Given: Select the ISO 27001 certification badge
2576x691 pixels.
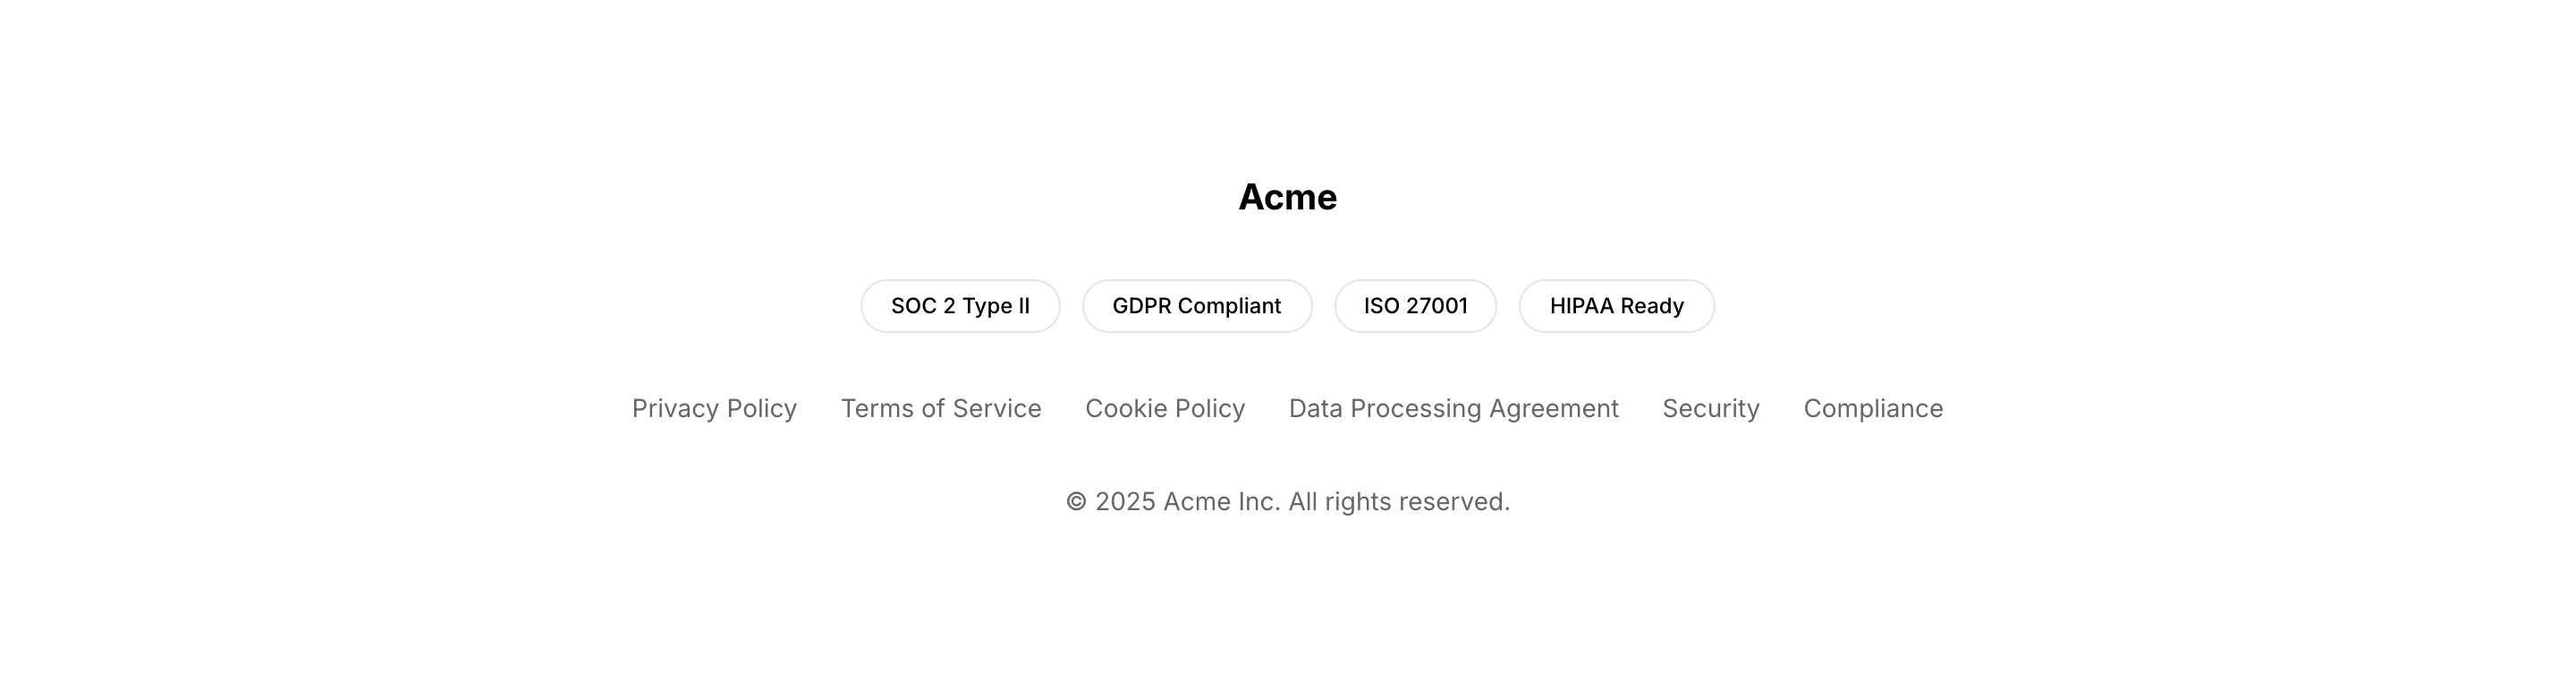Looking at the screenshot, I should pyautogui.click(x=1415, y=306).
